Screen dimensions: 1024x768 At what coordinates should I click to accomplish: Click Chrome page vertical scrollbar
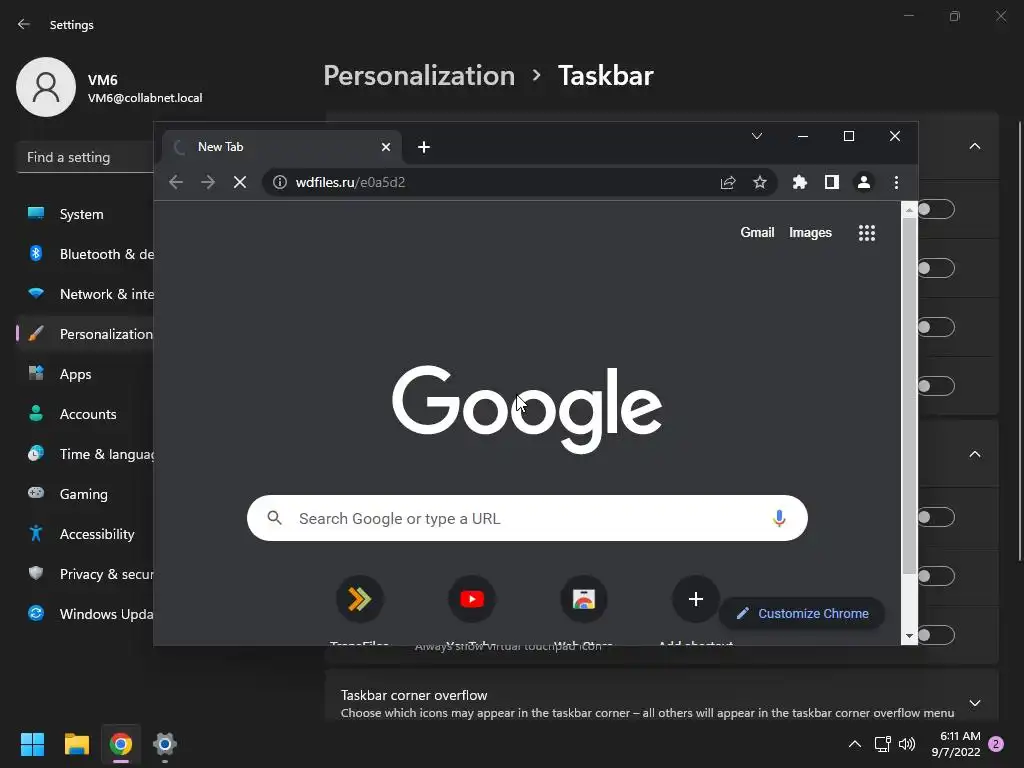tap(908, 396)
